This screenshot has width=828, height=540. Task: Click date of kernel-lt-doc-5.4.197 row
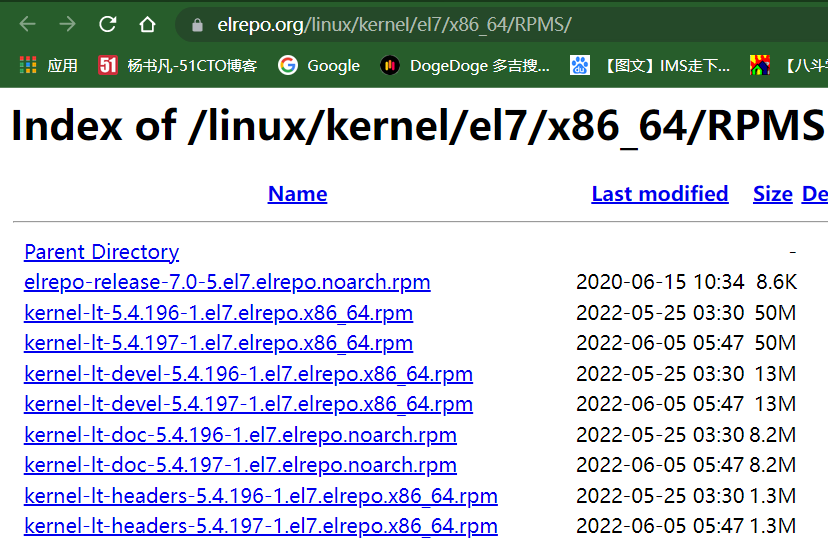[660, 465]
